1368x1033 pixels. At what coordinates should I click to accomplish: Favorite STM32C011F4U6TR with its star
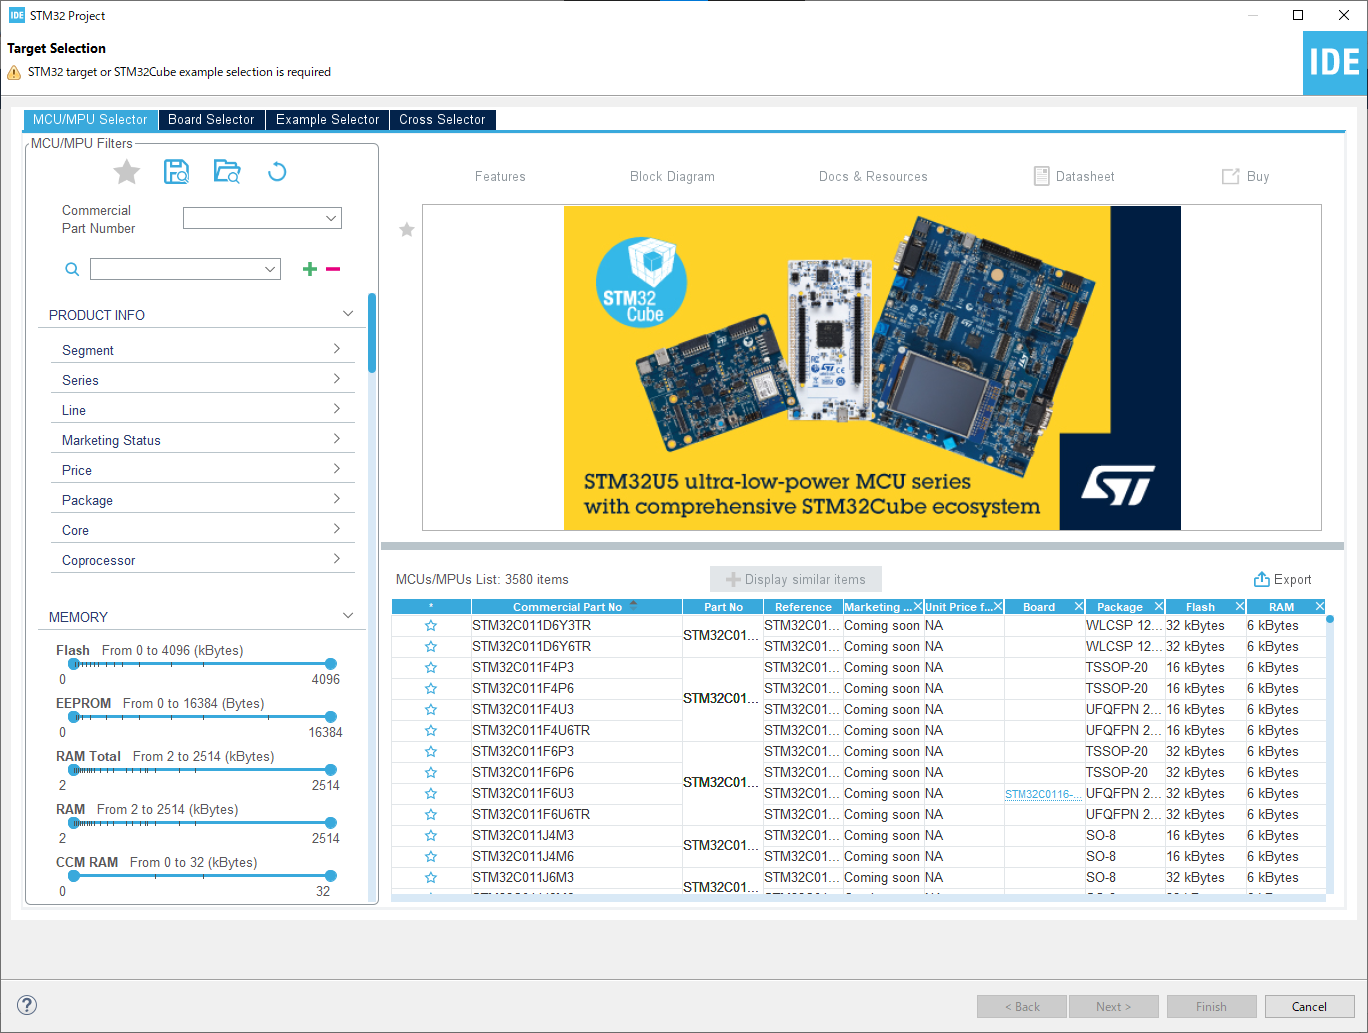(431, 731)
